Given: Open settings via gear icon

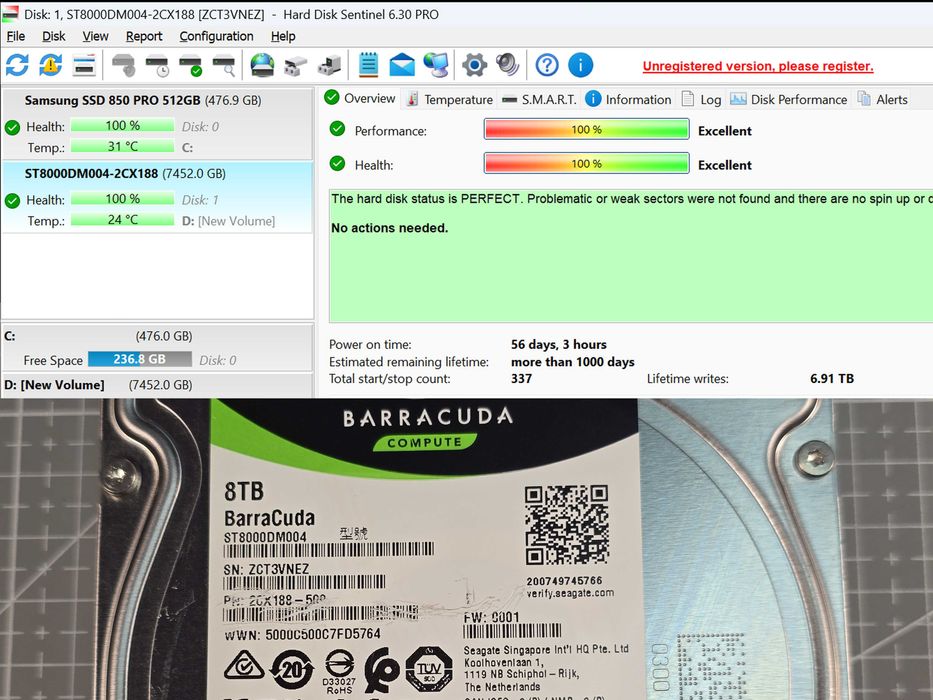Looking at the screenshot, I should click(x=474, y=65).
